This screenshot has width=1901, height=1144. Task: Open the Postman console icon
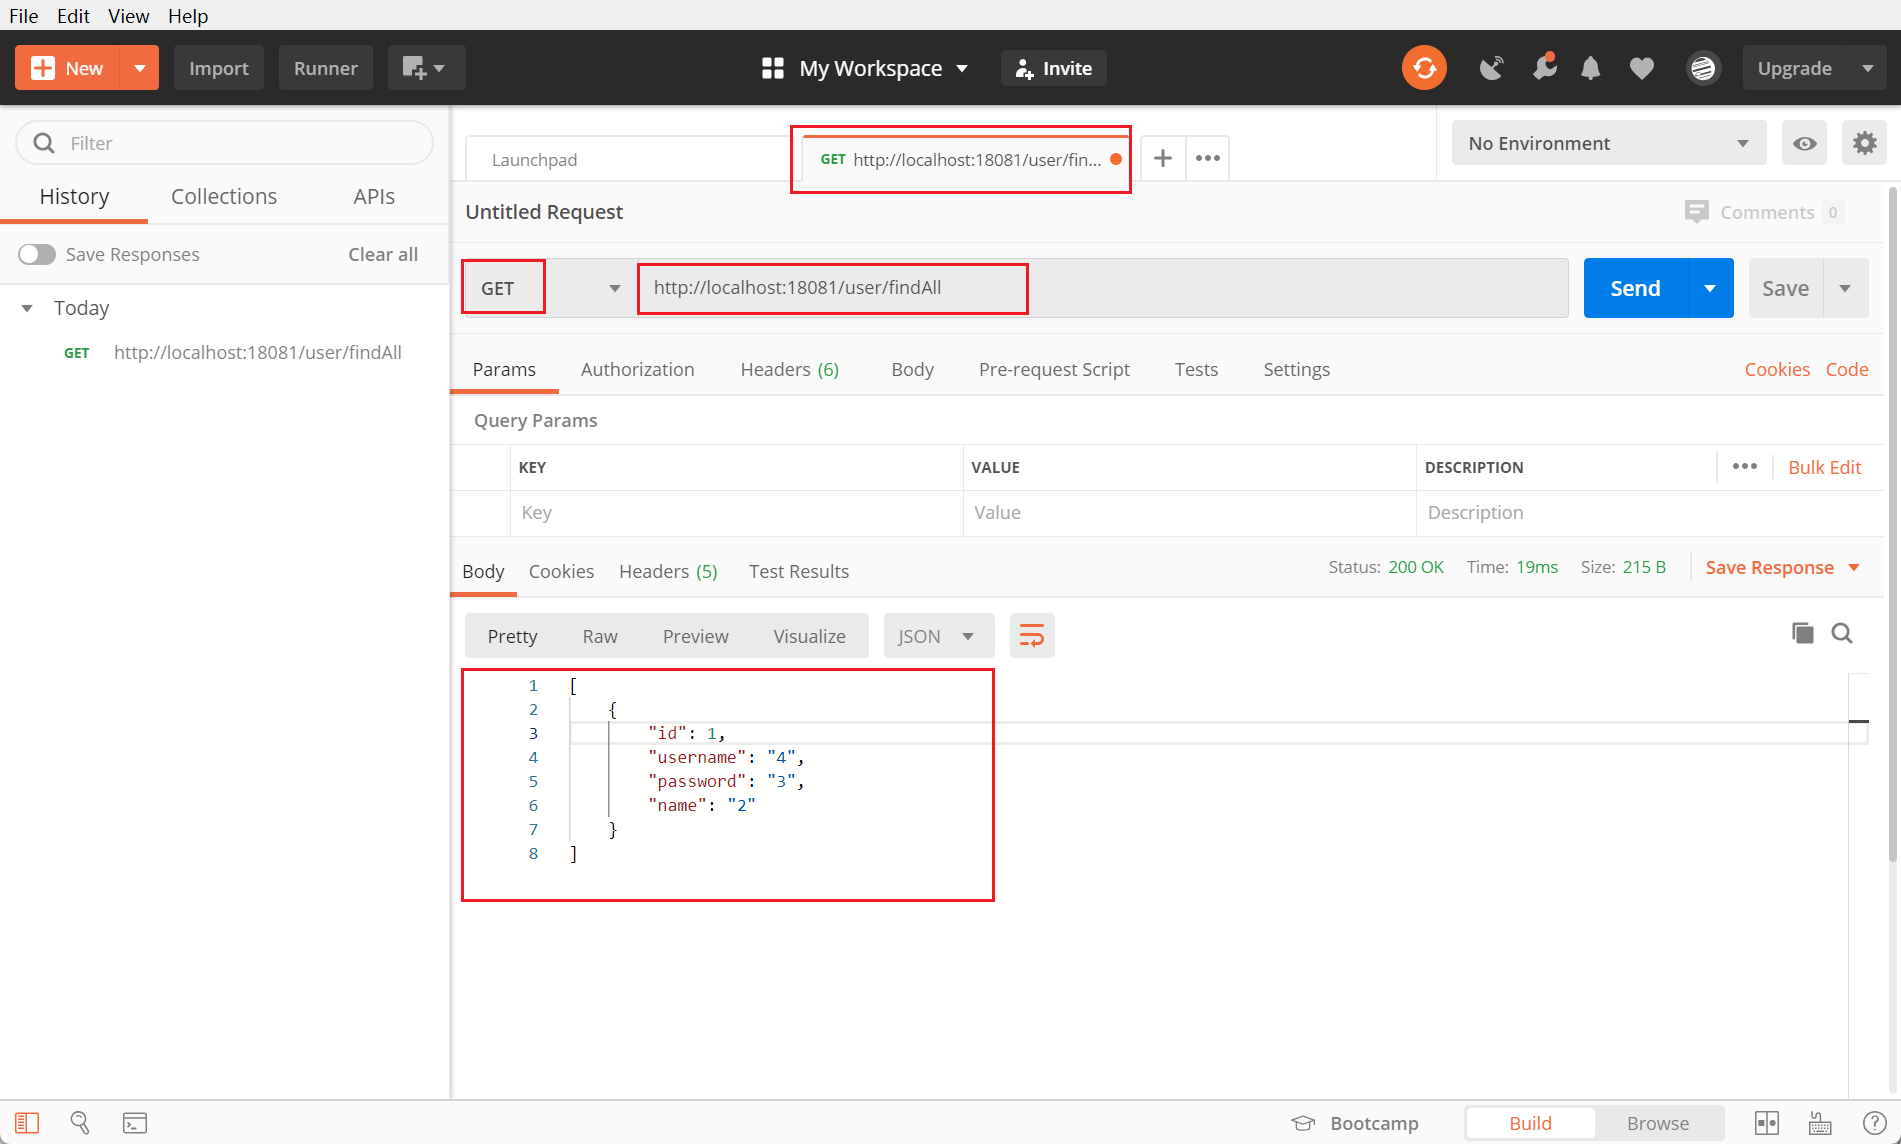[135, 1123]
